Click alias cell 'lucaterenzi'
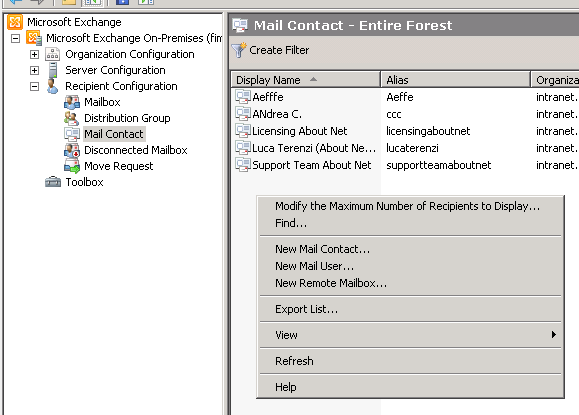 pos(412,148)
